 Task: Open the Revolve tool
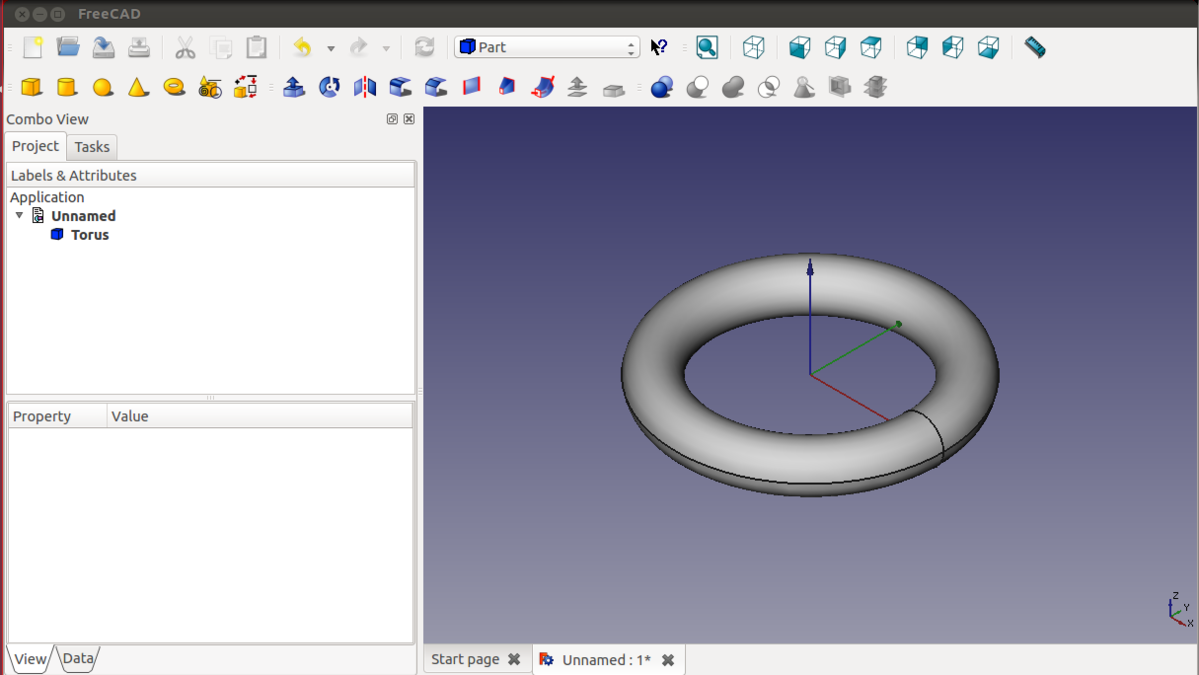329,88
